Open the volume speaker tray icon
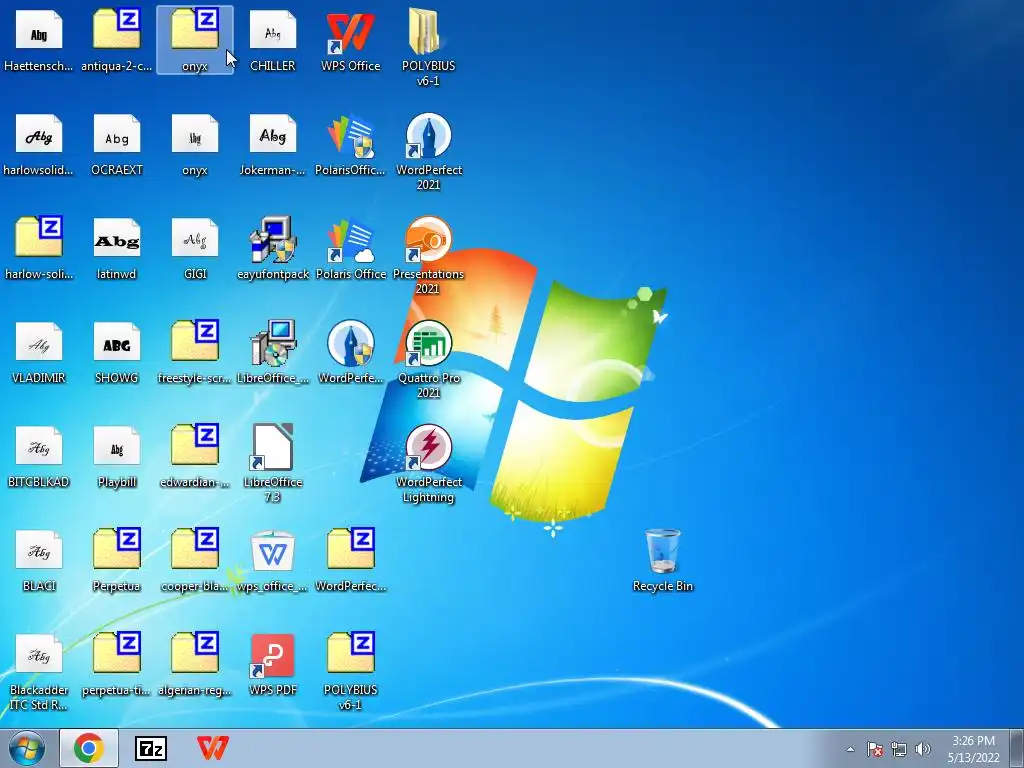 tap(923, 749)
